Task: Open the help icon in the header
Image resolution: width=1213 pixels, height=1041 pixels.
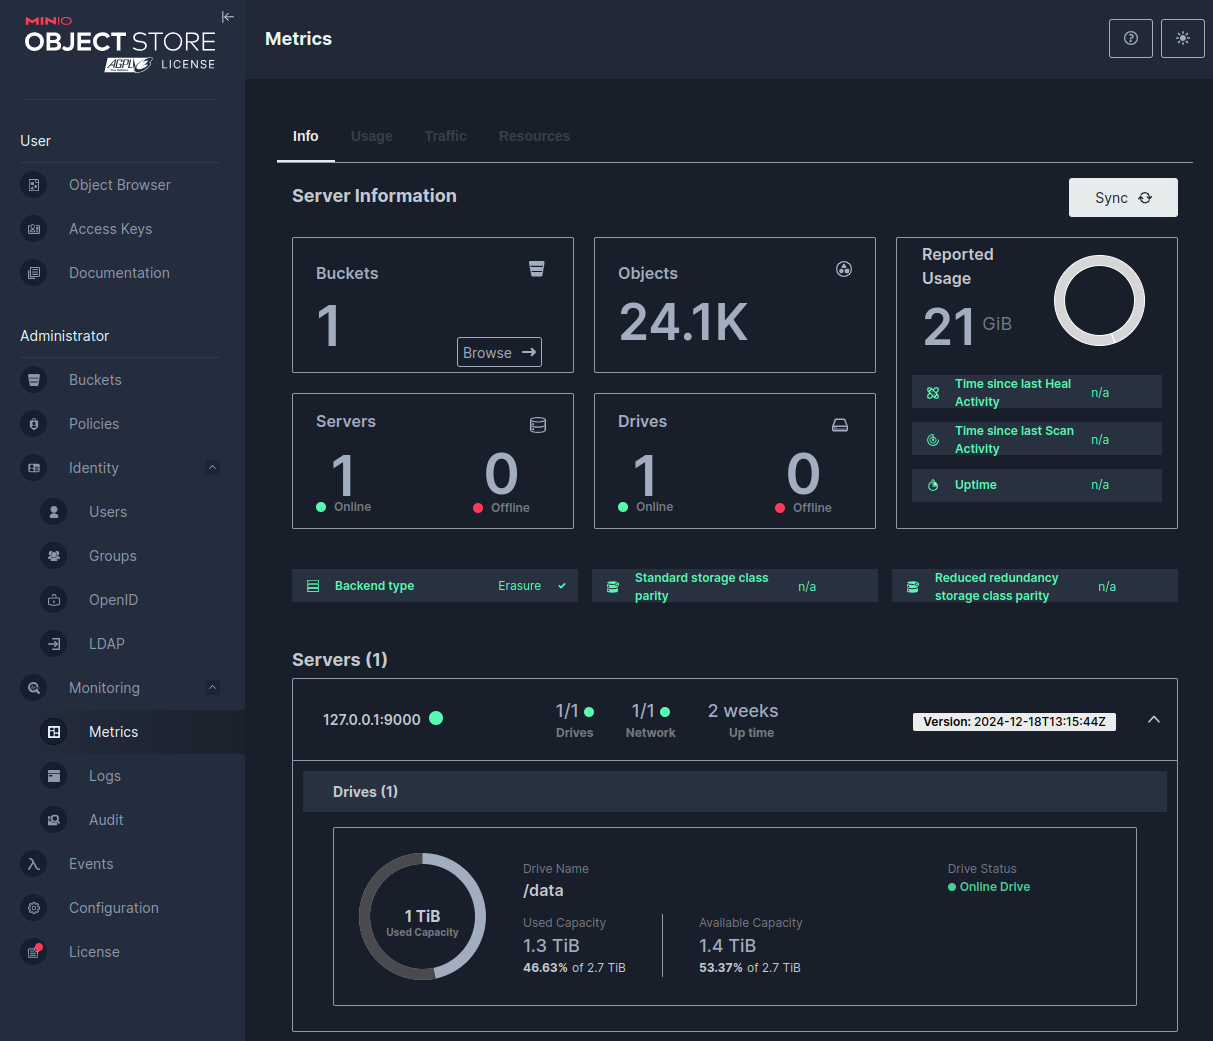Action: [x=1131, y=38]
